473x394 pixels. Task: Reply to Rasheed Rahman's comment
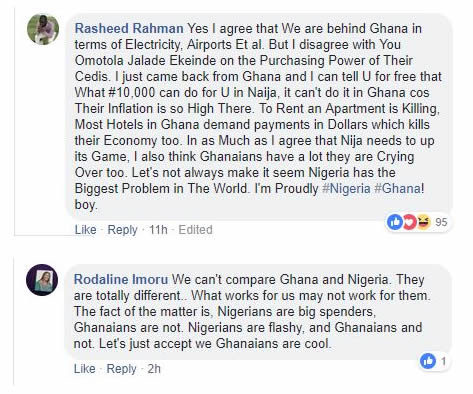(x=122, y=230)
